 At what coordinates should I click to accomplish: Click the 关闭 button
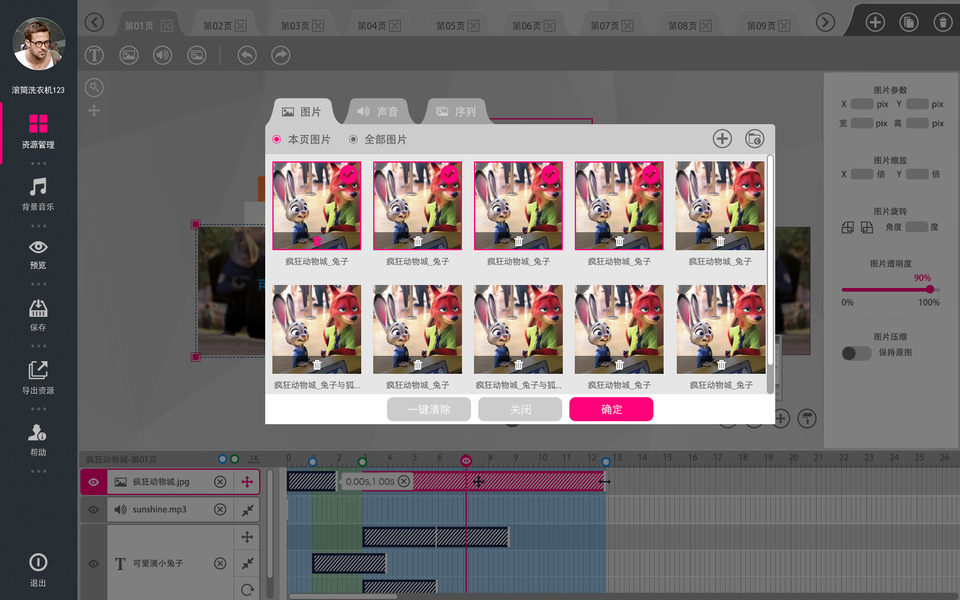[x=520, y=409]
